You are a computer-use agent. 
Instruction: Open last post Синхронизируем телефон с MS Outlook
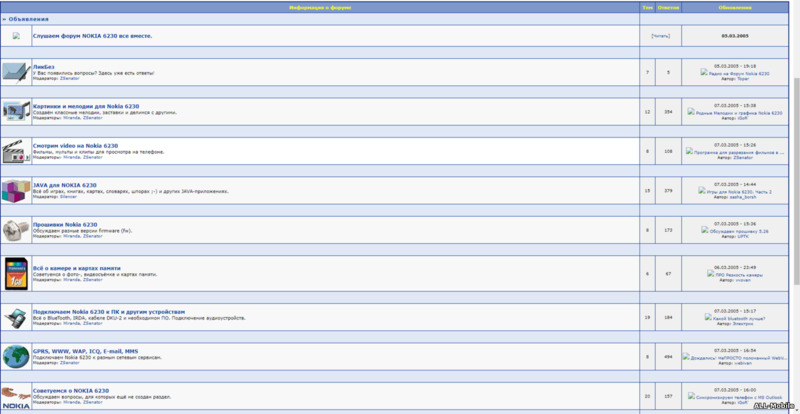pyautogui.click(x=739, y=397)
